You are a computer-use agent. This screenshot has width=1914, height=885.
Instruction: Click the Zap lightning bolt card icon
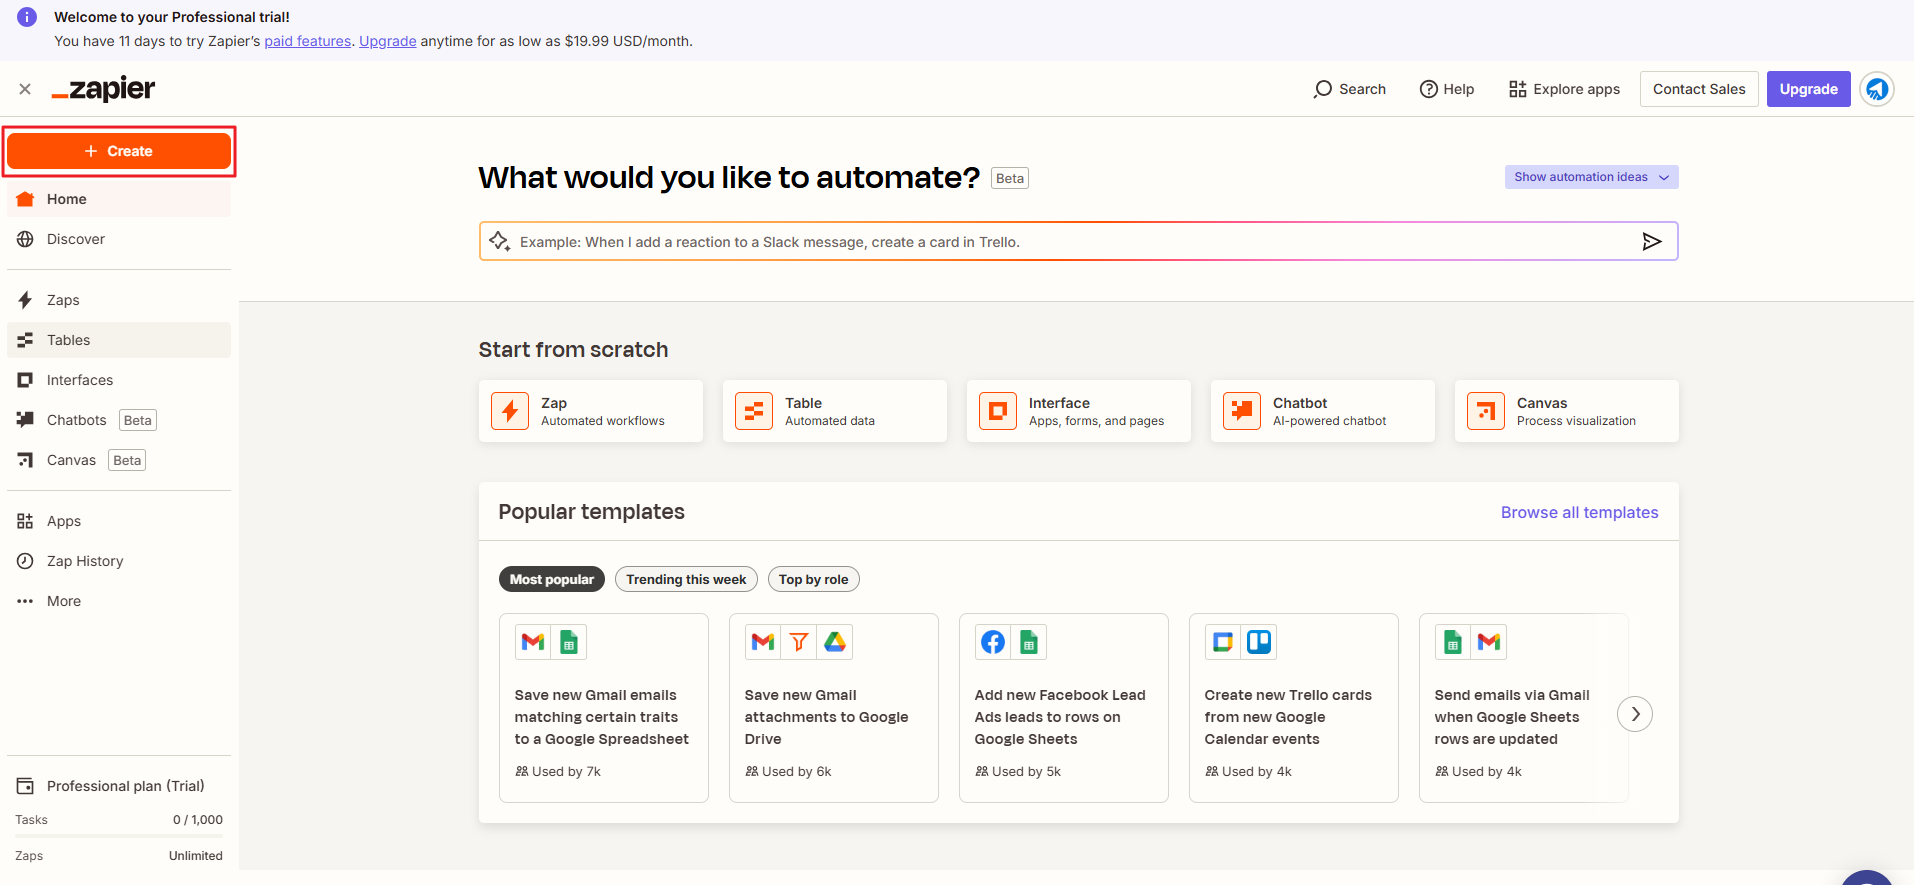point(510,411)
